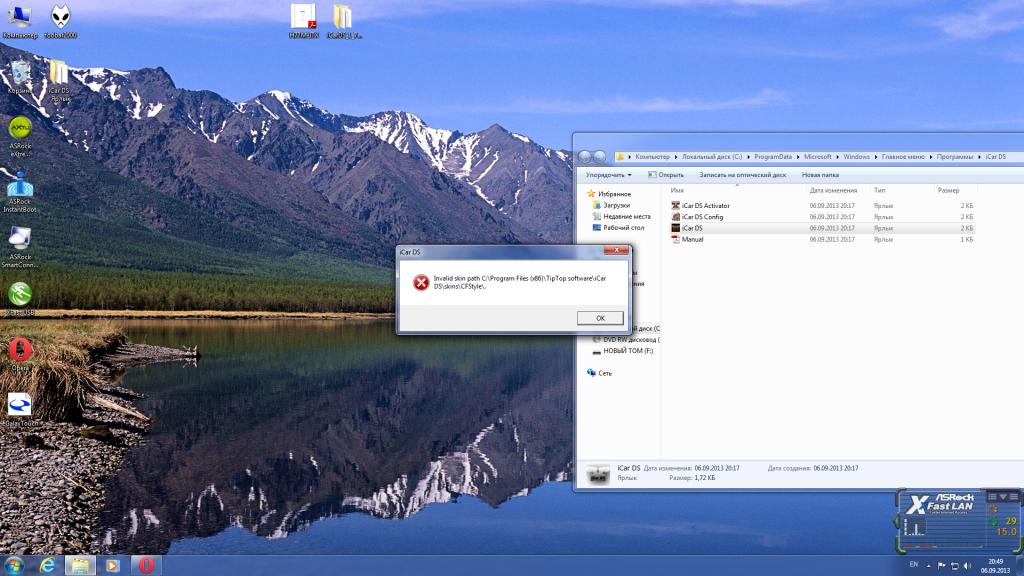Open the Manual PDF shortcut in Explorer
The width and height of the screenshot is (1024, 576).
692,239
